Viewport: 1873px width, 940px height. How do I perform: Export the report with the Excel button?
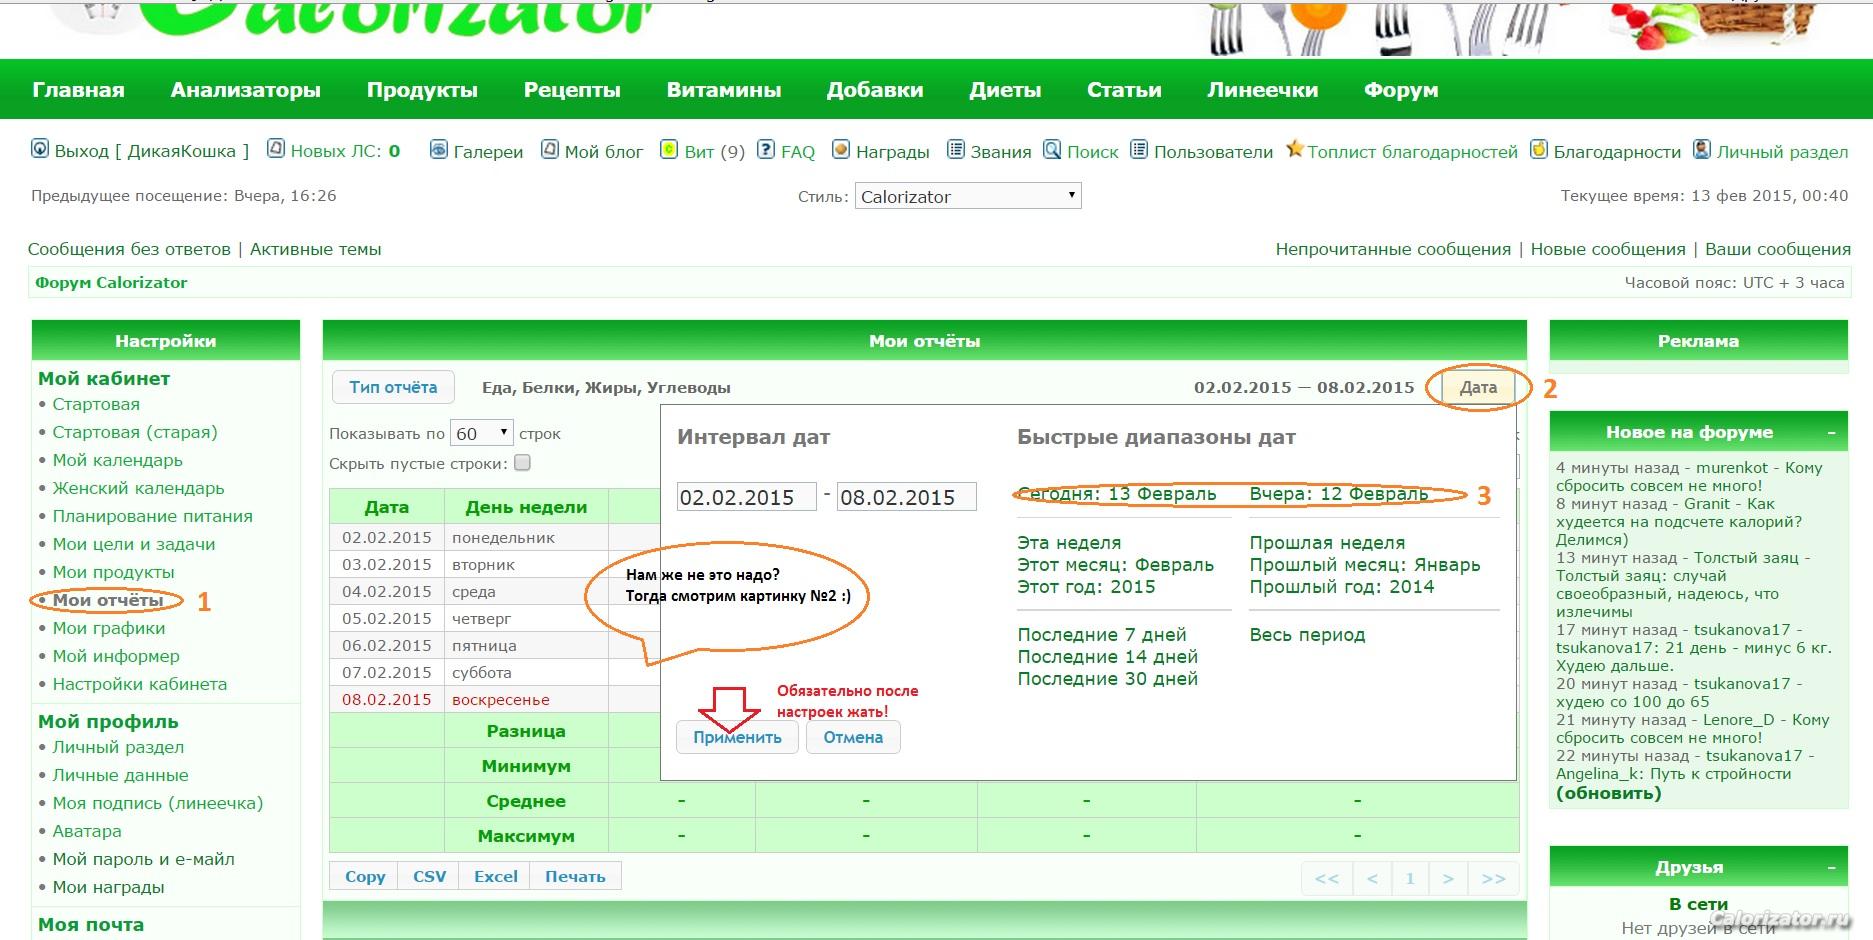coord(496,876)
